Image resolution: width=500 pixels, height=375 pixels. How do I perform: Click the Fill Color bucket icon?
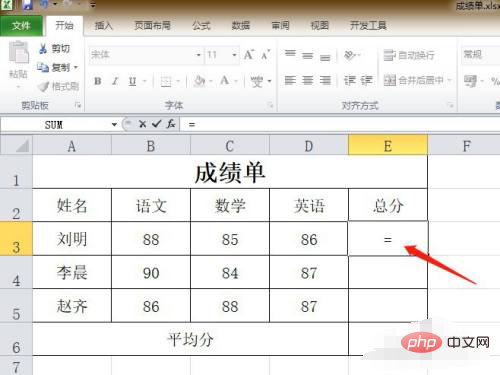tap(199, 81)
